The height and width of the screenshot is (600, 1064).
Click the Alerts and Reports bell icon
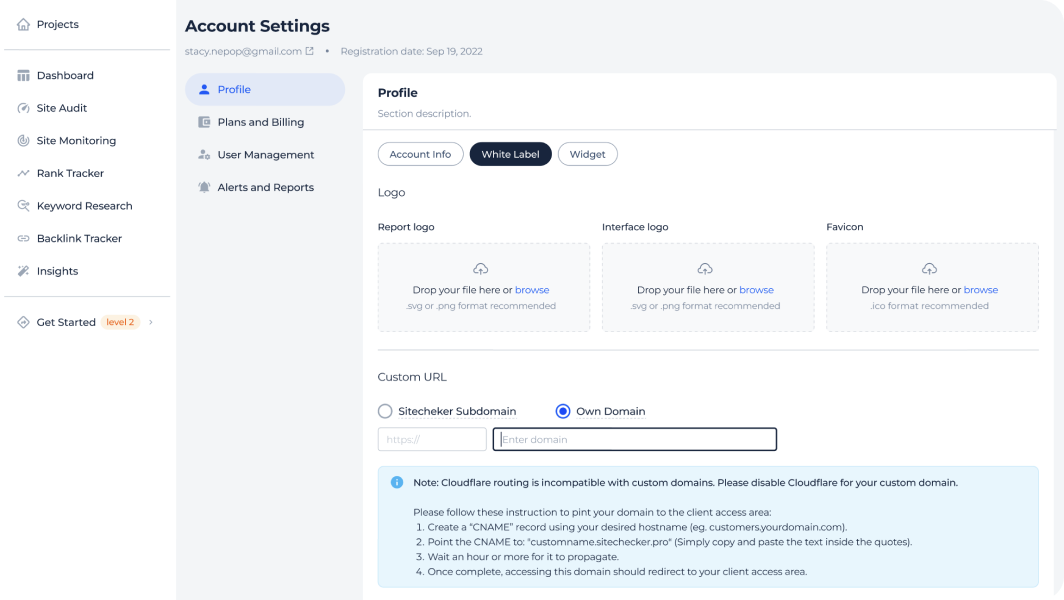pyautogui.click(x=204, y=187)
